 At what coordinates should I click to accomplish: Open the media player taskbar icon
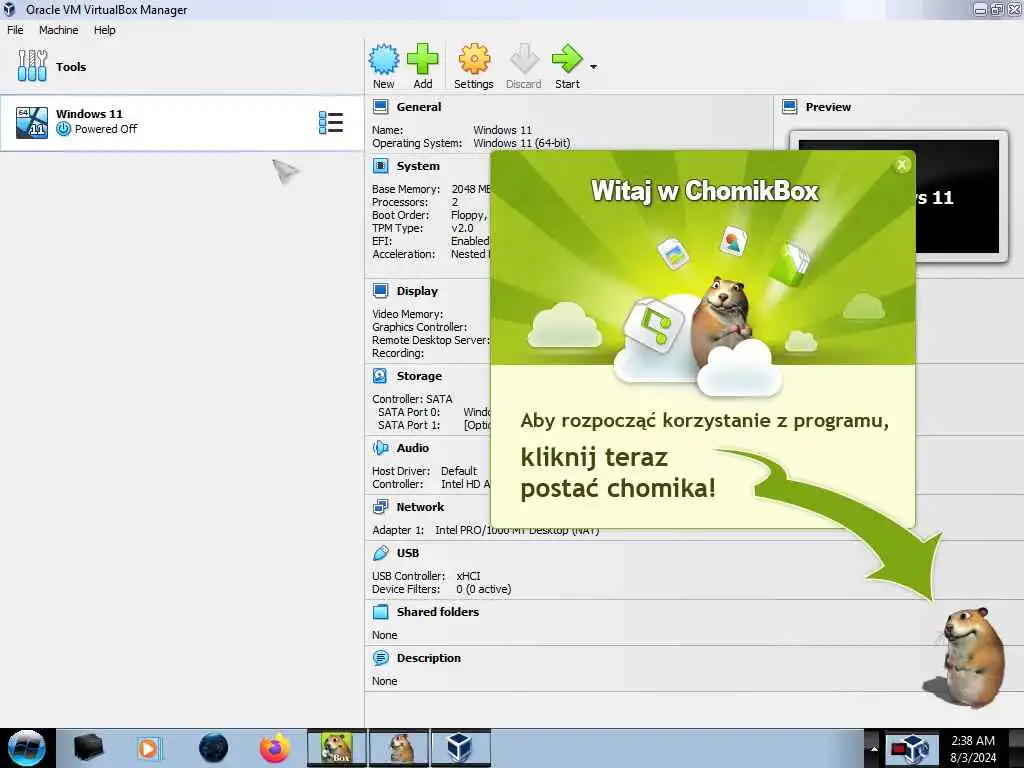click(148, 748)
